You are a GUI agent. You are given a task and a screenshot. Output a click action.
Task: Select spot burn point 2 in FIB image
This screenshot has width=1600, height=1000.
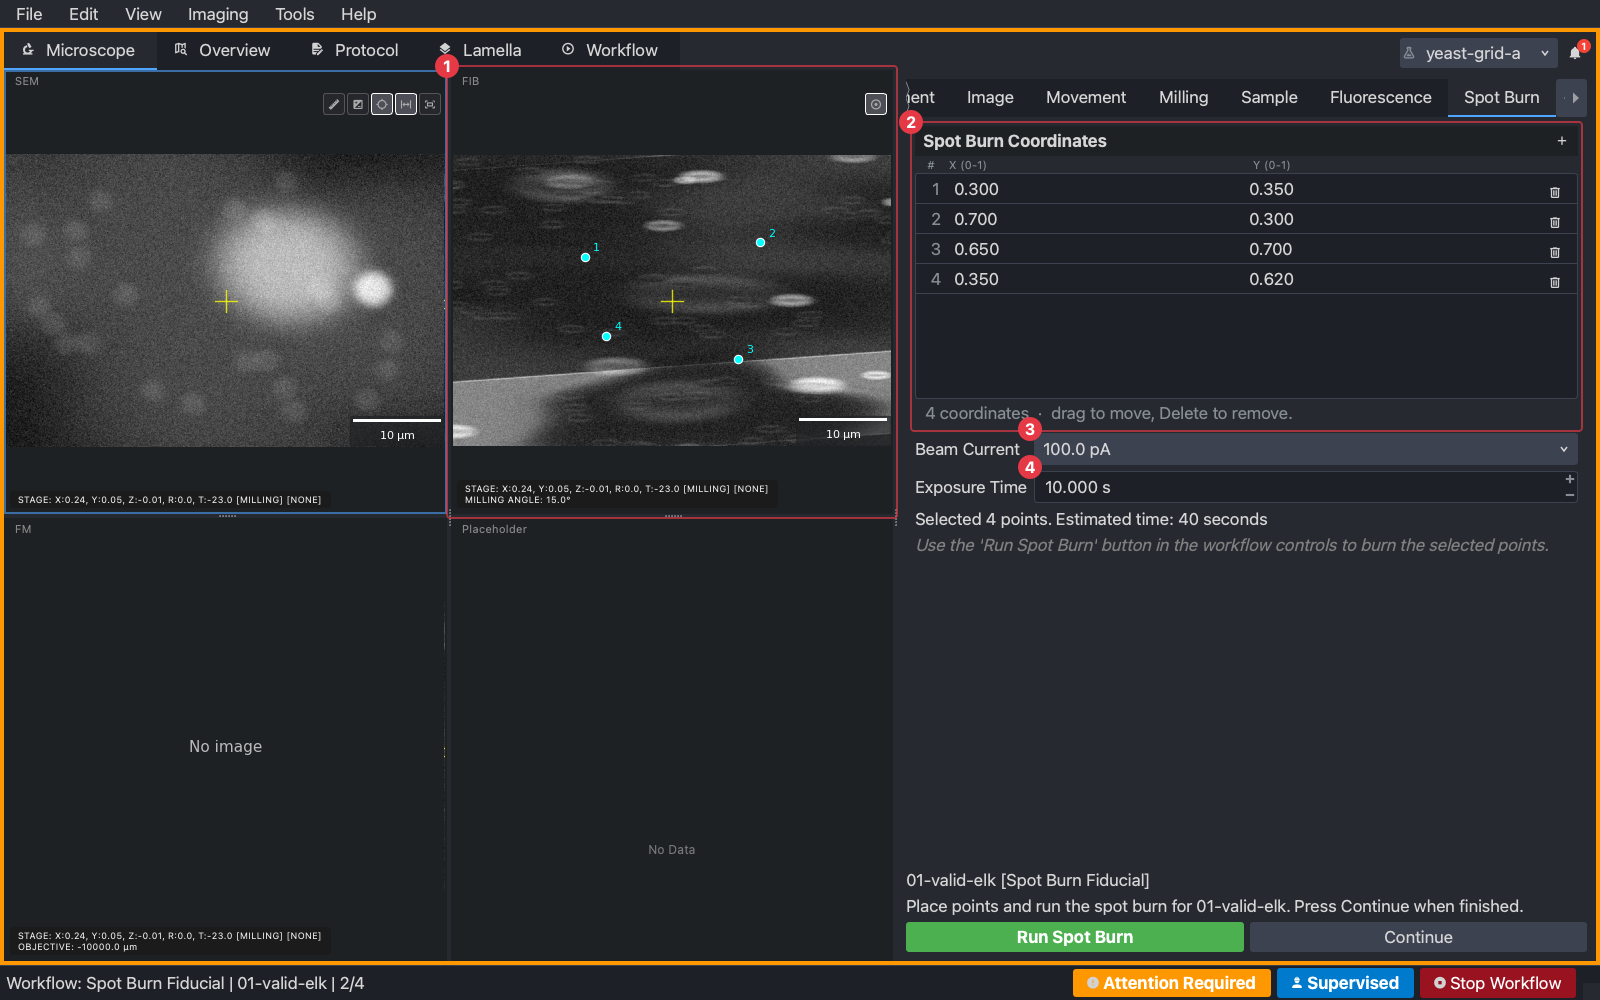point(760,242)
